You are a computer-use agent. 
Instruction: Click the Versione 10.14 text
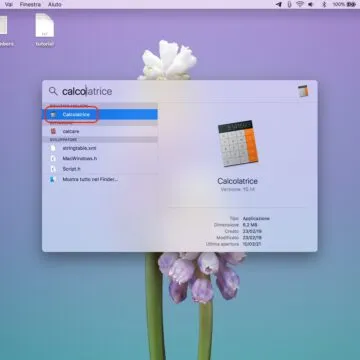pyautogui.click(x=238, y=189)
